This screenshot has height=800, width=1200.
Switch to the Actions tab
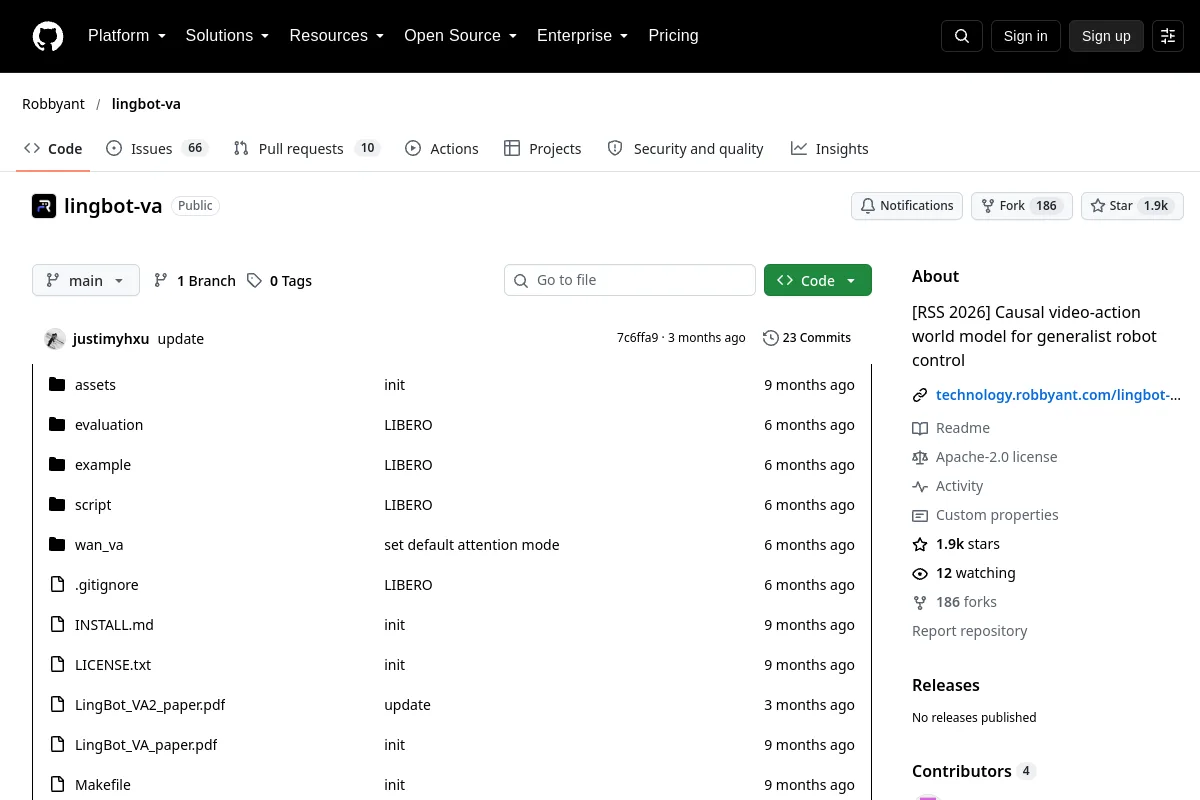coord(442,149)
